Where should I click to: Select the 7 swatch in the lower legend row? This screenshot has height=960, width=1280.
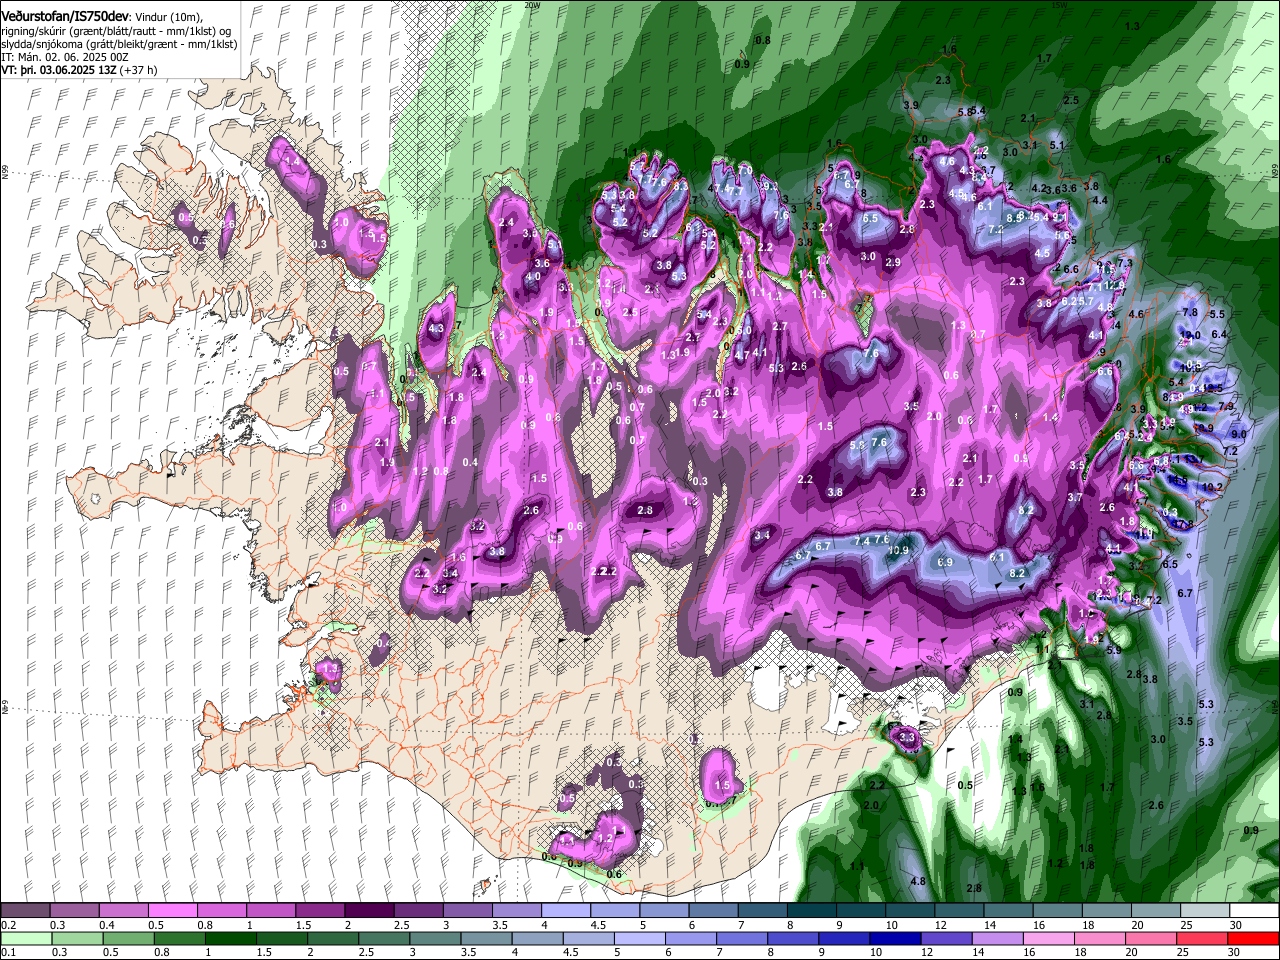coord(742,938)
